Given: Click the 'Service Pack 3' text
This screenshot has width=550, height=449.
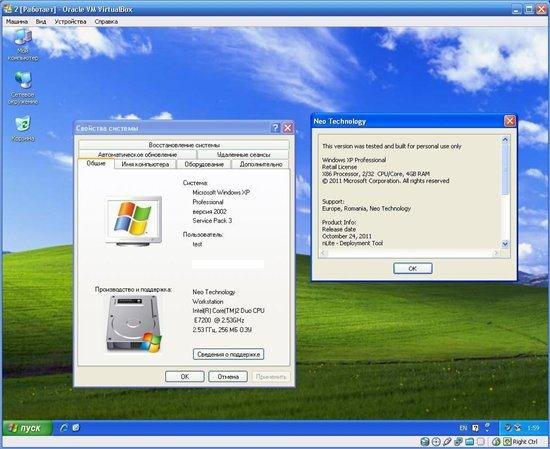Looking at the screenshot, I should tap(212, 221).
